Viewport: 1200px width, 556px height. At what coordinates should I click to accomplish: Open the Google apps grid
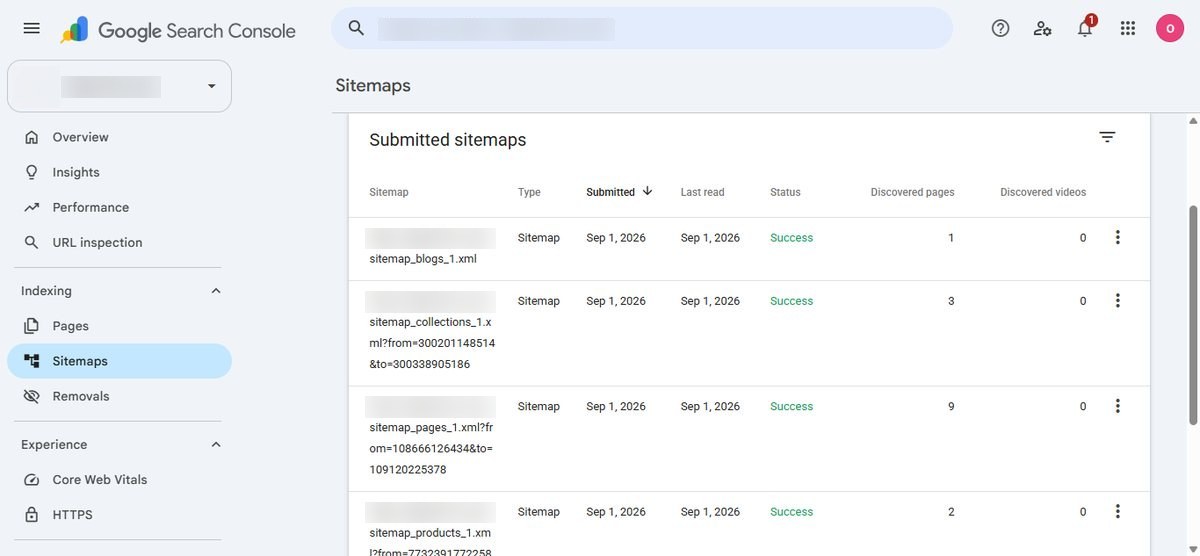[x=1128, y=28]
